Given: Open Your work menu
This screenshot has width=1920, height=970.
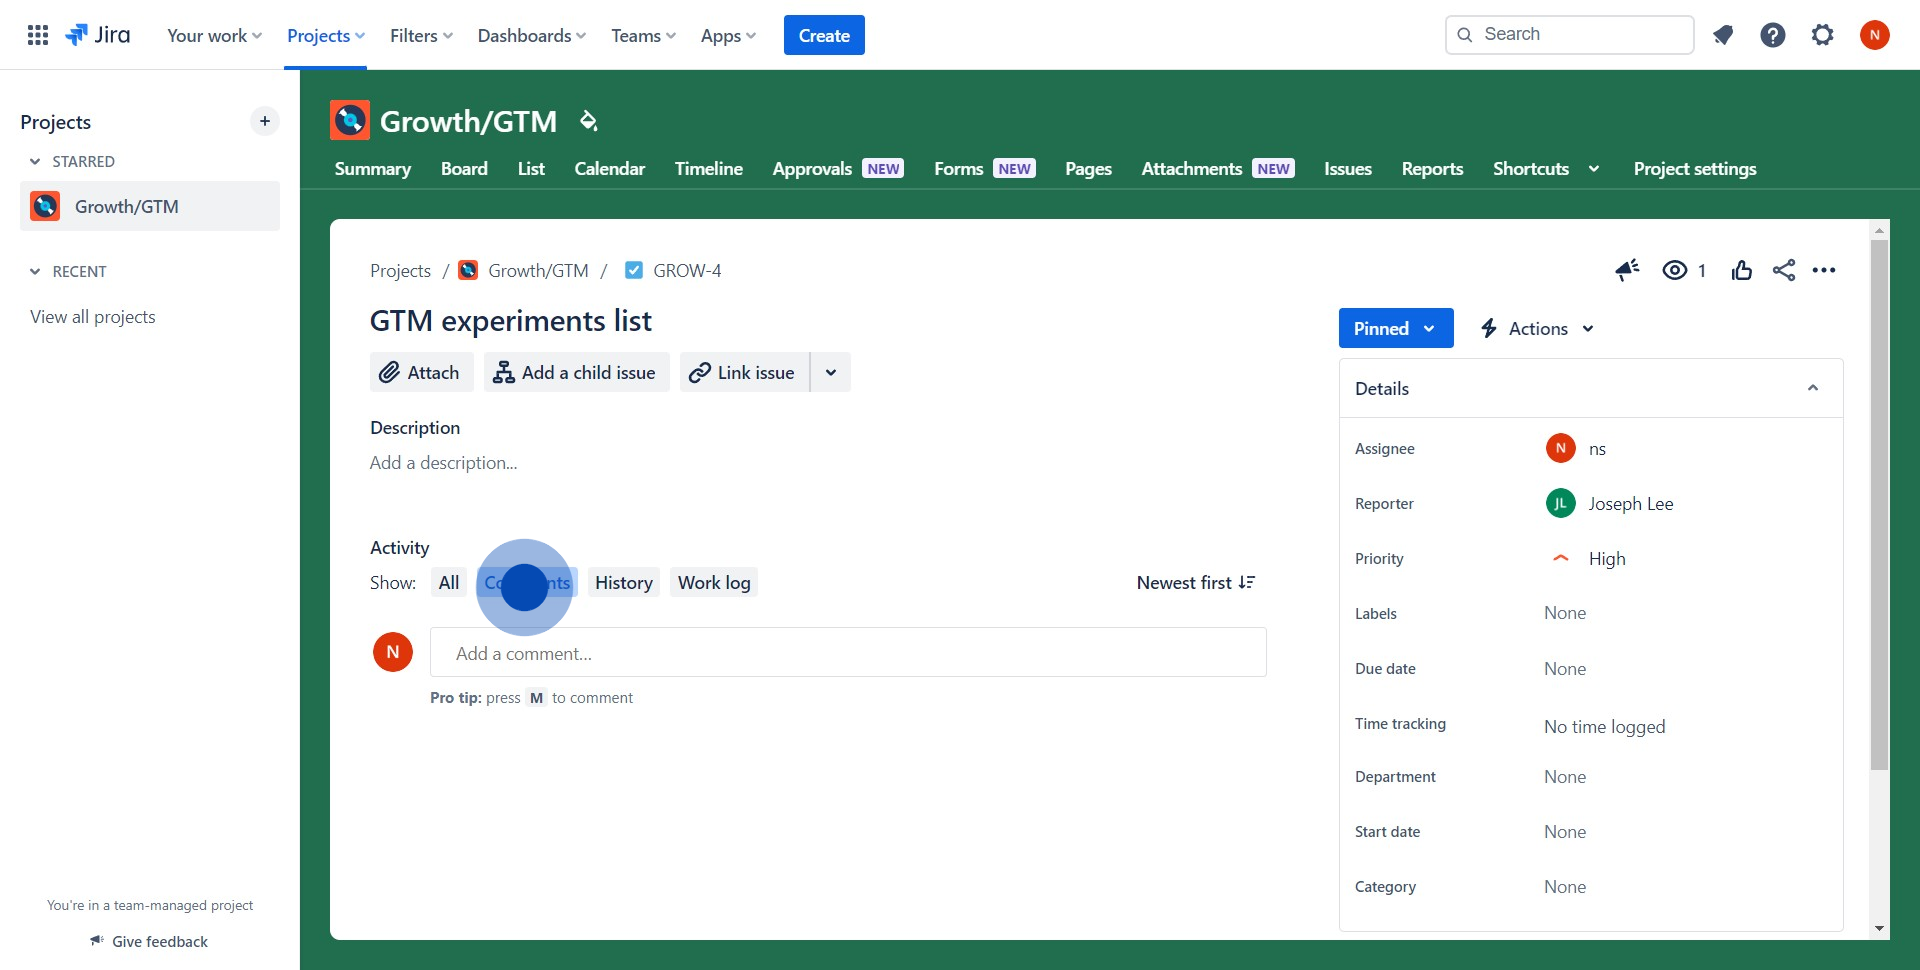Looking at the screenshot, I should point(214,35).
